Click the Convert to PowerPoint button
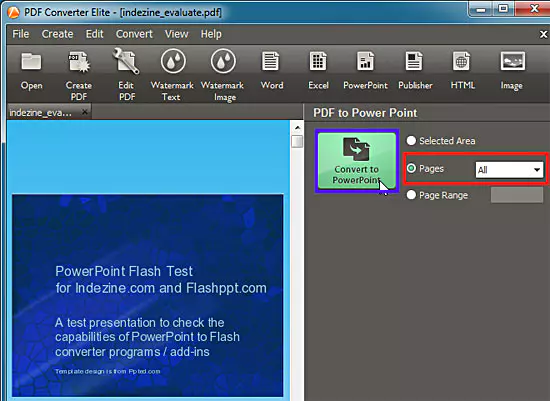Viewport: 550px width, 401px height. point(357,161)
